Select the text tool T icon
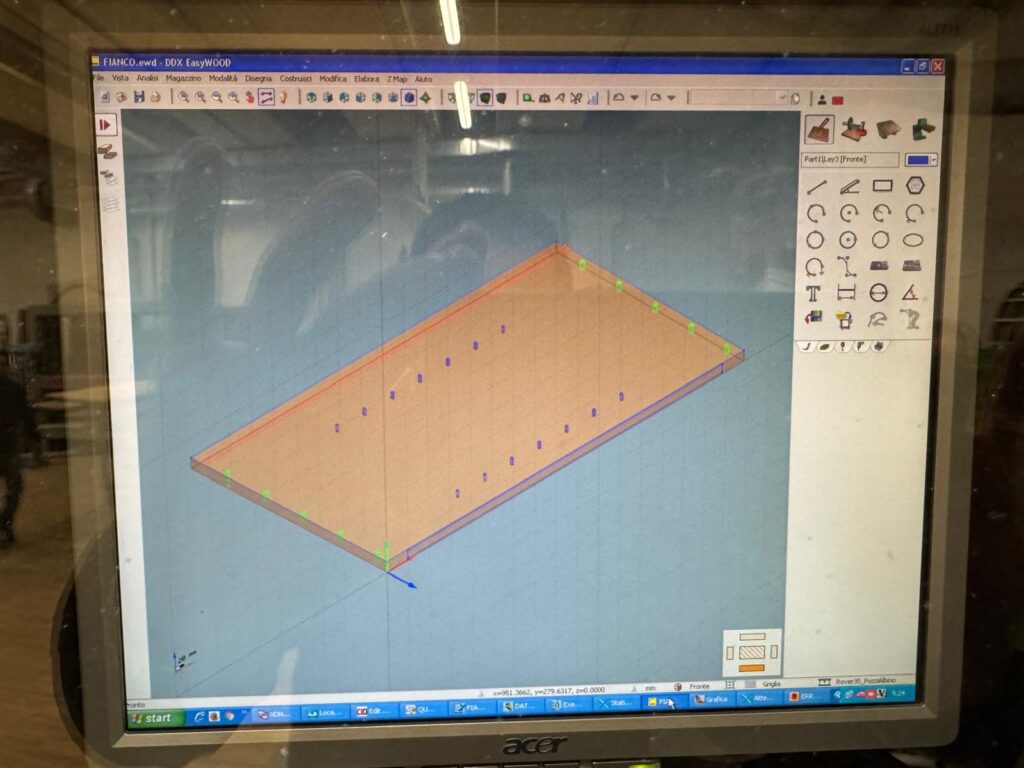The image size is (1024, 768). (814, 293)
